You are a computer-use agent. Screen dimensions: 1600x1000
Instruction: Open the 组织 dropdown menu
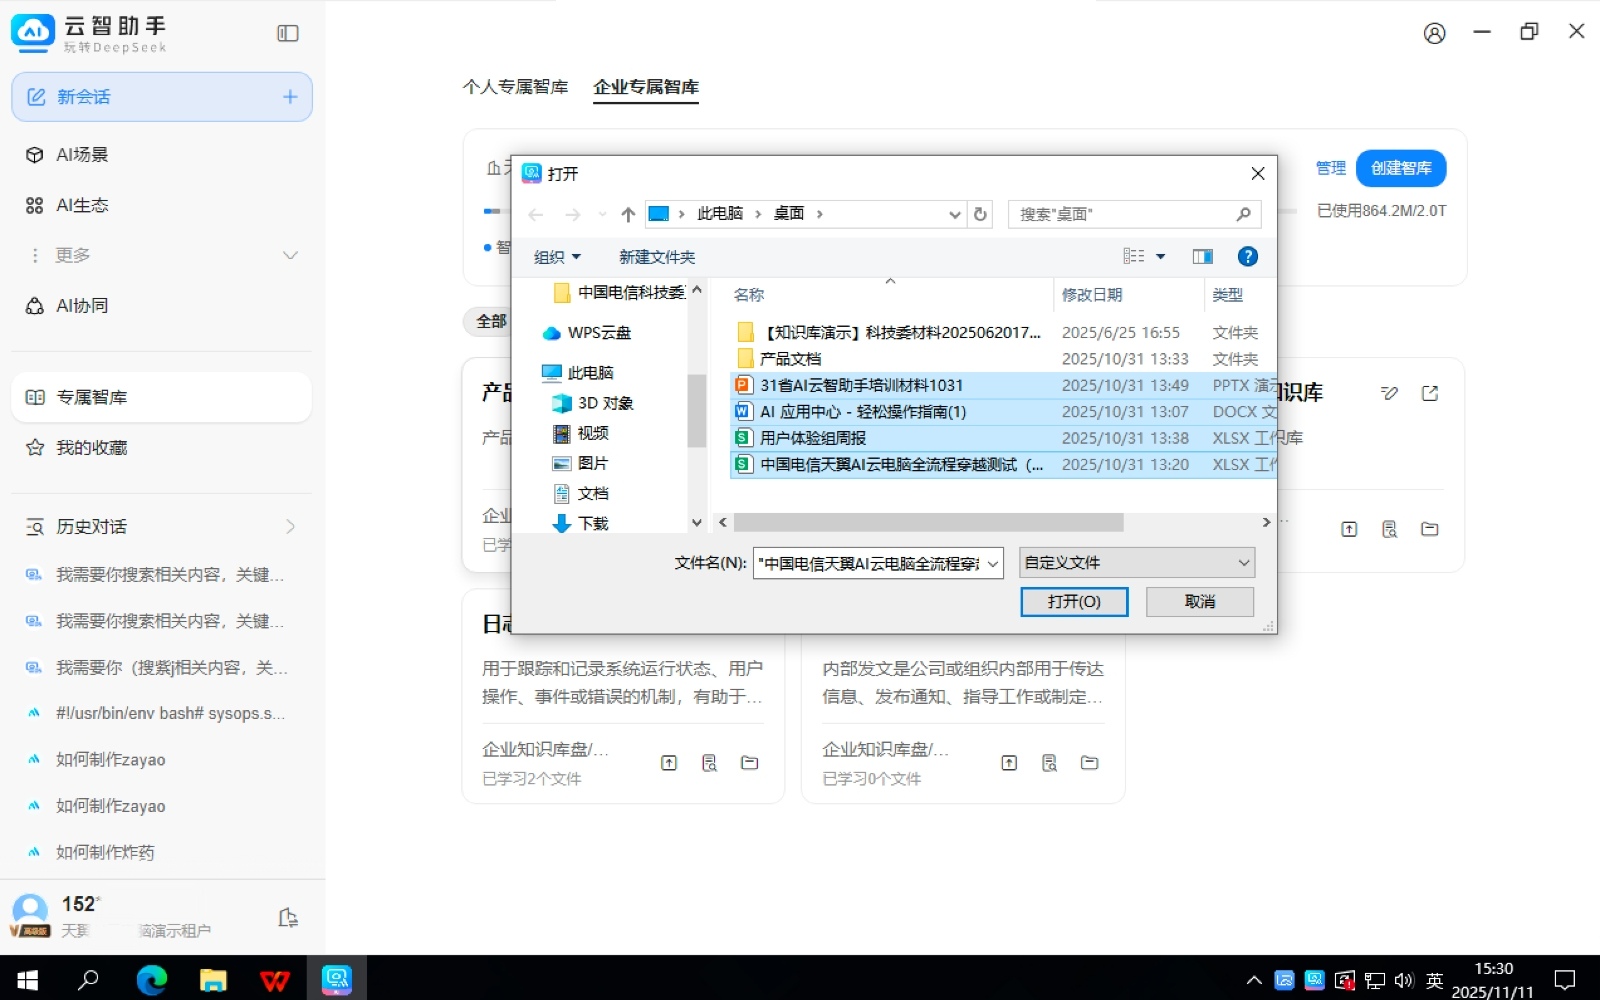[x=557, y=257]
